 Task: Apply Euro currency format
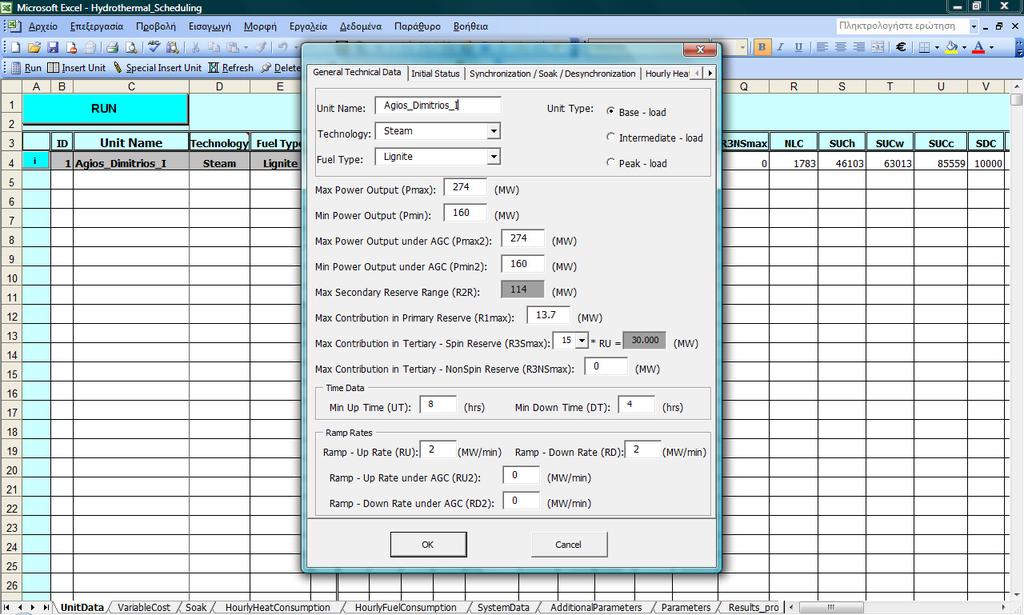coord(901,47)
